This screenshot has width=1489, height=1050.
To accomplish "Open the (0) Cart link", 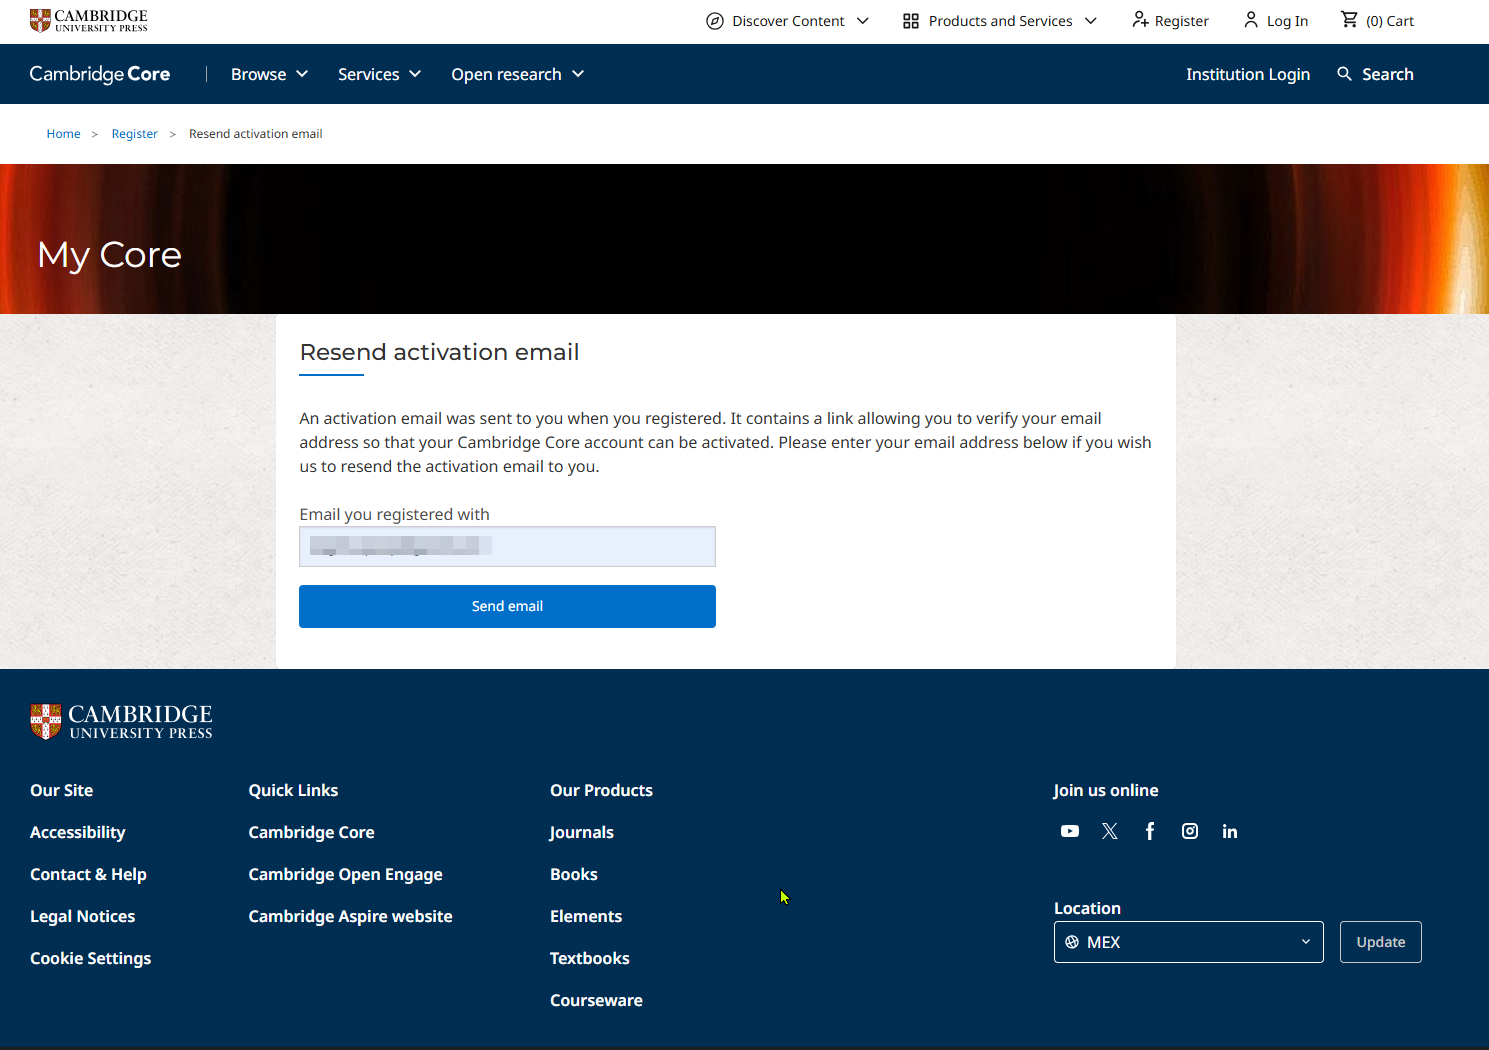I will [1390, 21].
